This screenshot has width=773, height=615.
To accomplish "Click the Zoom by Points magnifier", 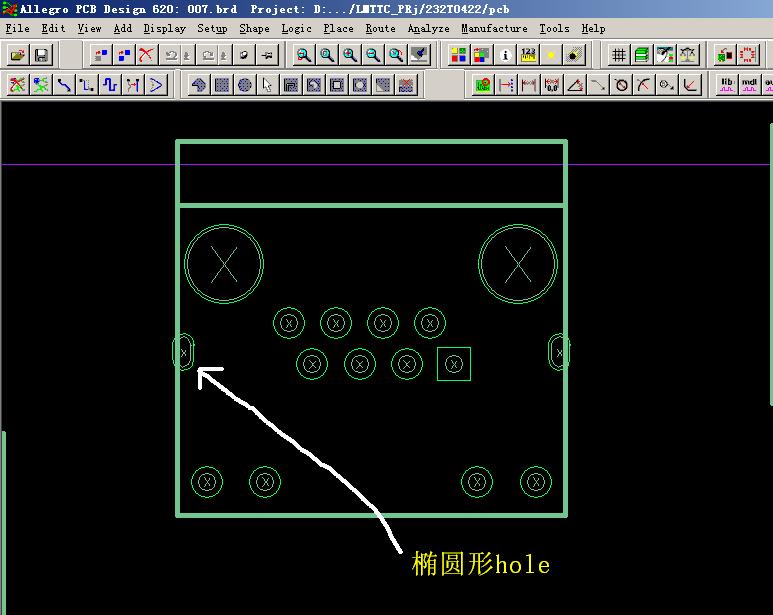I will point(304,55).
